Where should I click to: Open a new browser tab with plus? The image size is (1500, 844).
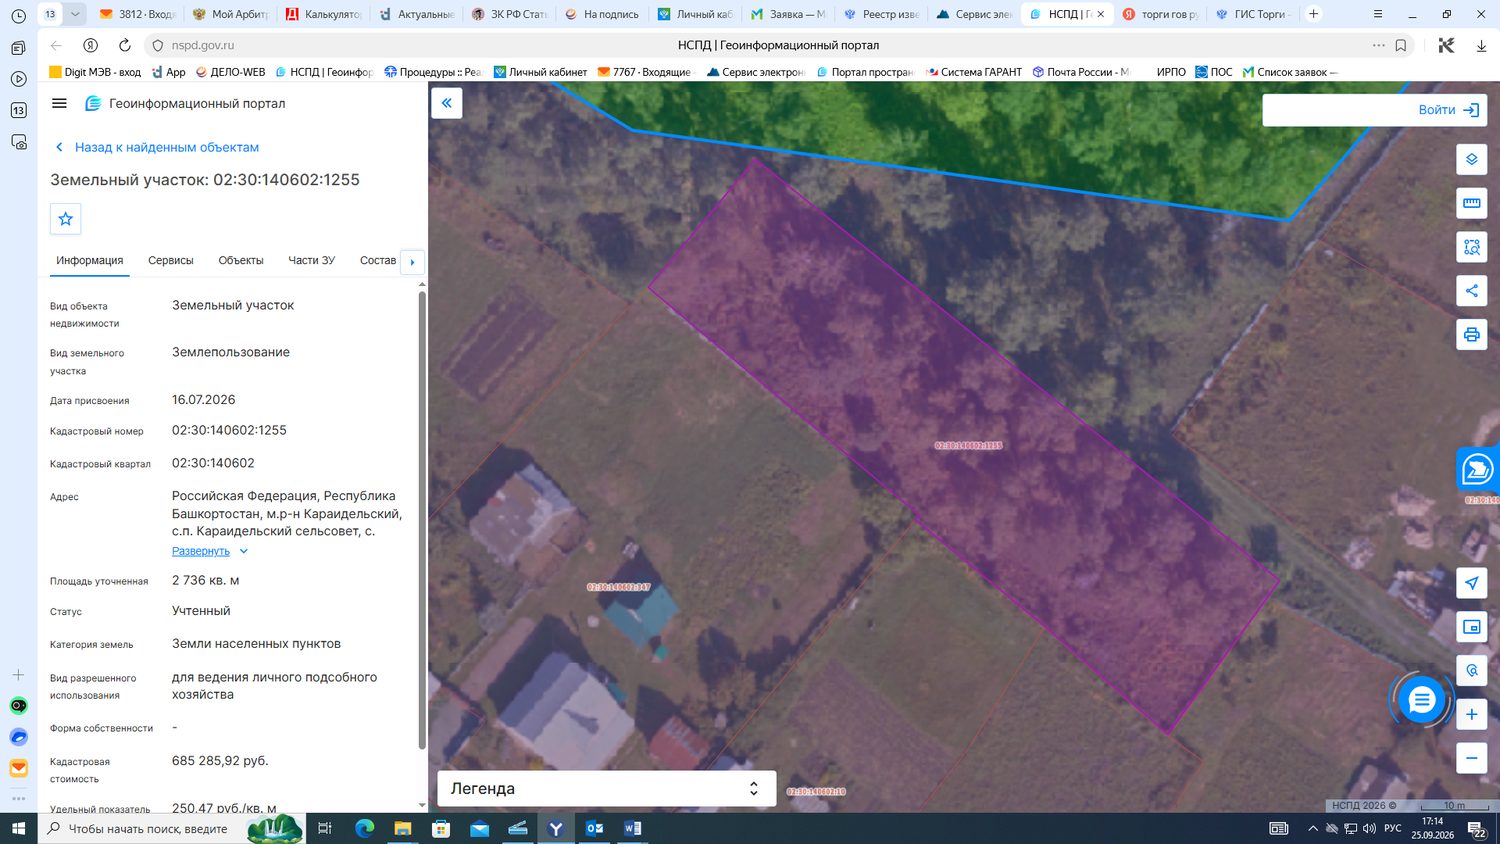[x=1314, y=14]
